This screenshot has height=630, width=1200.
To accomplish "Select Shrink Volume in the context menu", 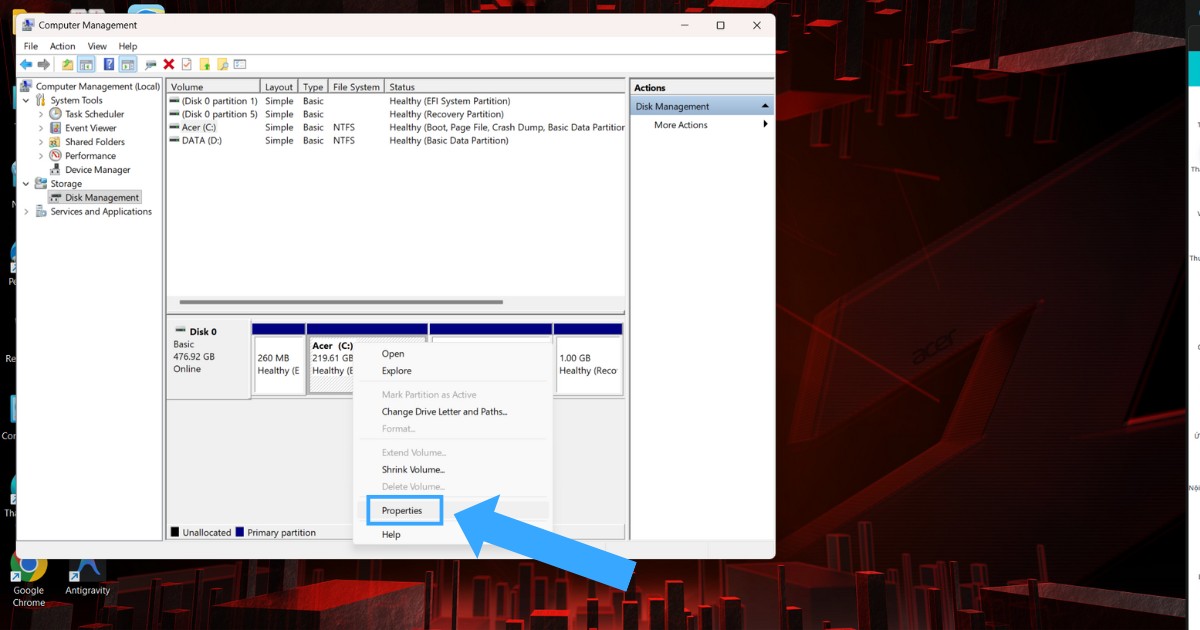I will pyautogui.click(x=413, y=470).
